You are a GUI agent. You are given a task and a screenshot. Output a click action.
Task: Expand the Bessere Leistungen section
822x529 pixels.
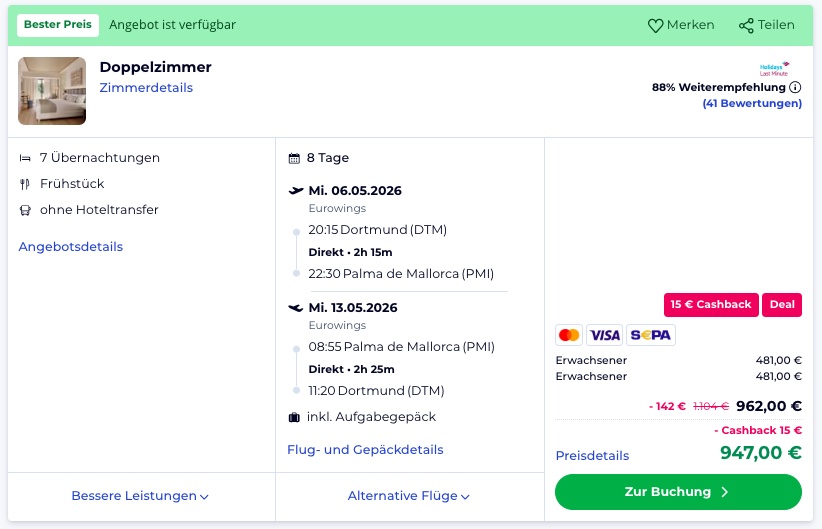click(x=140, y=496)
